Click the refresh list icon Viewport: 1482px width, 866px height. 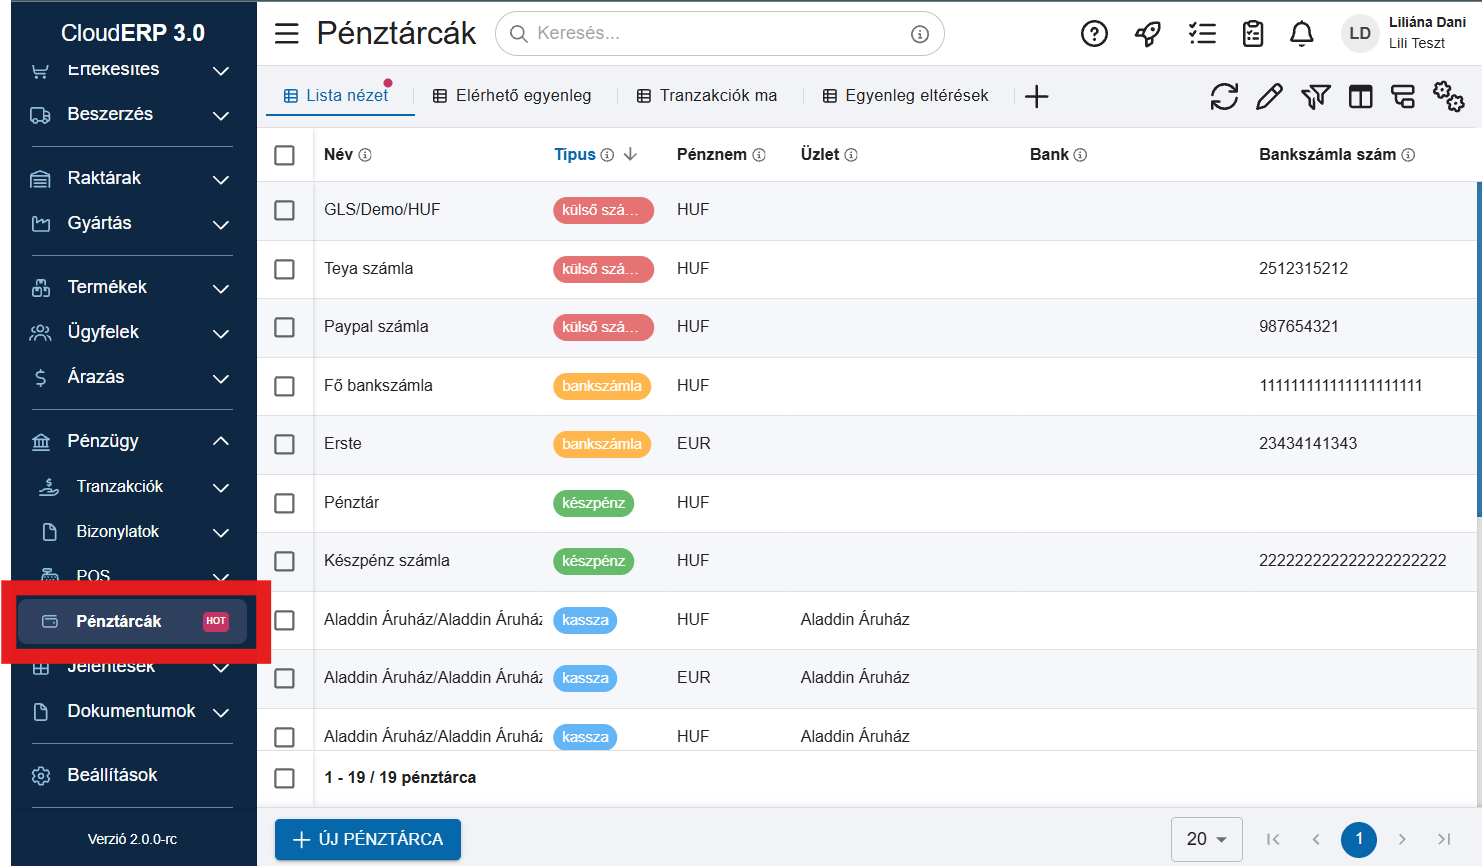[1224, 97]
